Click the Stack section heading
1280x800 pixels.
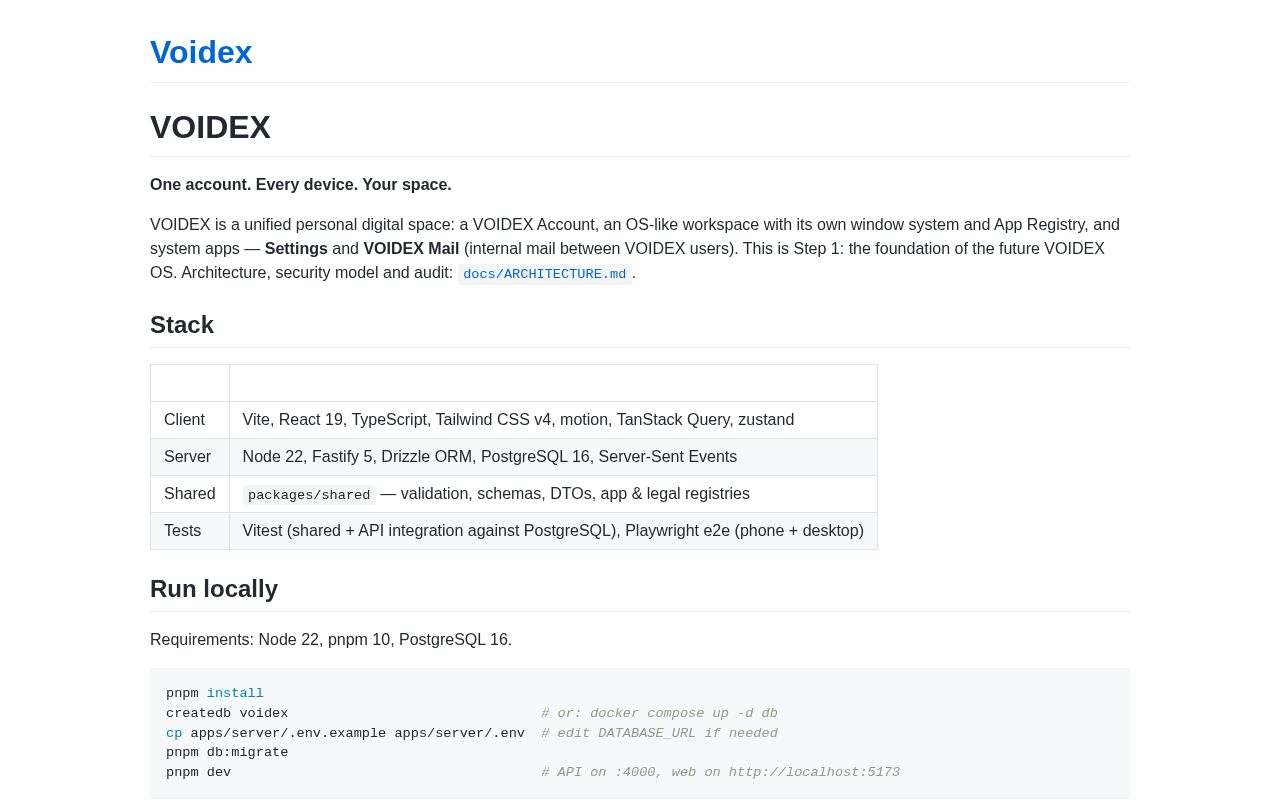click(x=182, y=325)
